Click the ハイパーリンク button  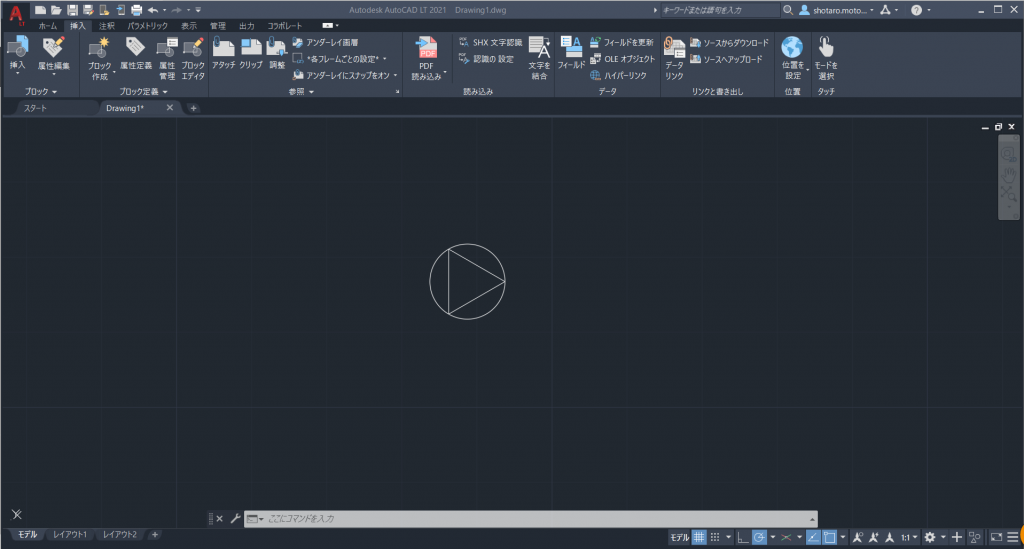[x=618, y=76]
